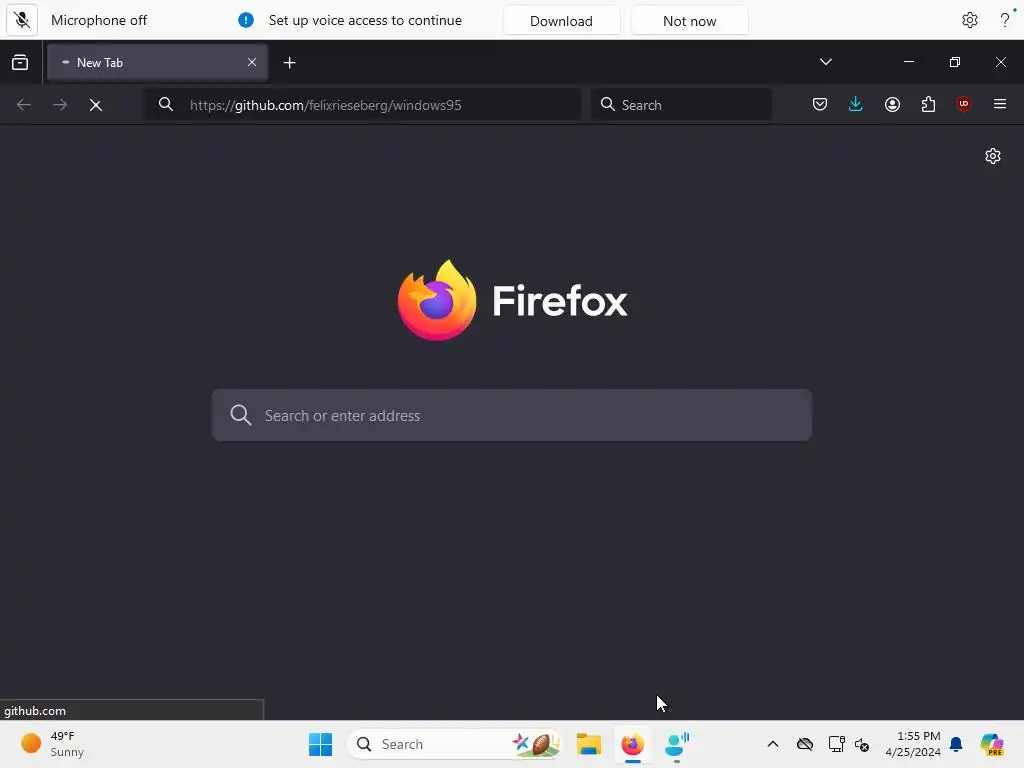Open the notifications bell icon

[956, 744]
